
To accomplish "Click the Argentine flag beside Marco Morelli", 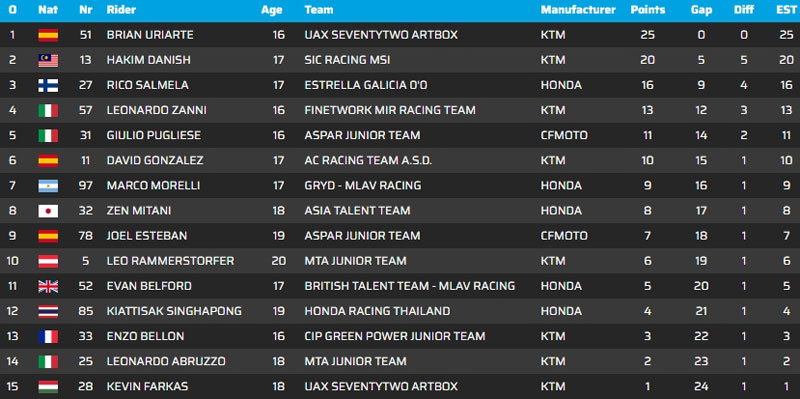I will pos(48,186).
